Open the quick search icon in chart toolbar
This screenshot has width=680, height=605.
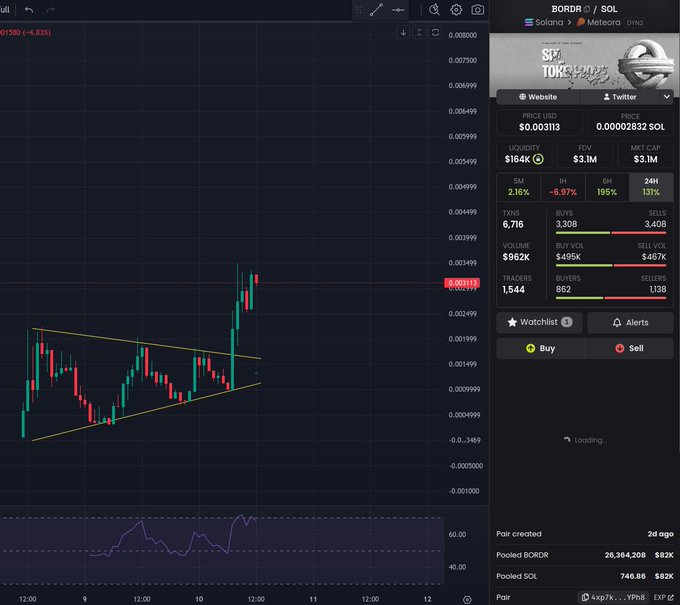click(x=434, y=10)
